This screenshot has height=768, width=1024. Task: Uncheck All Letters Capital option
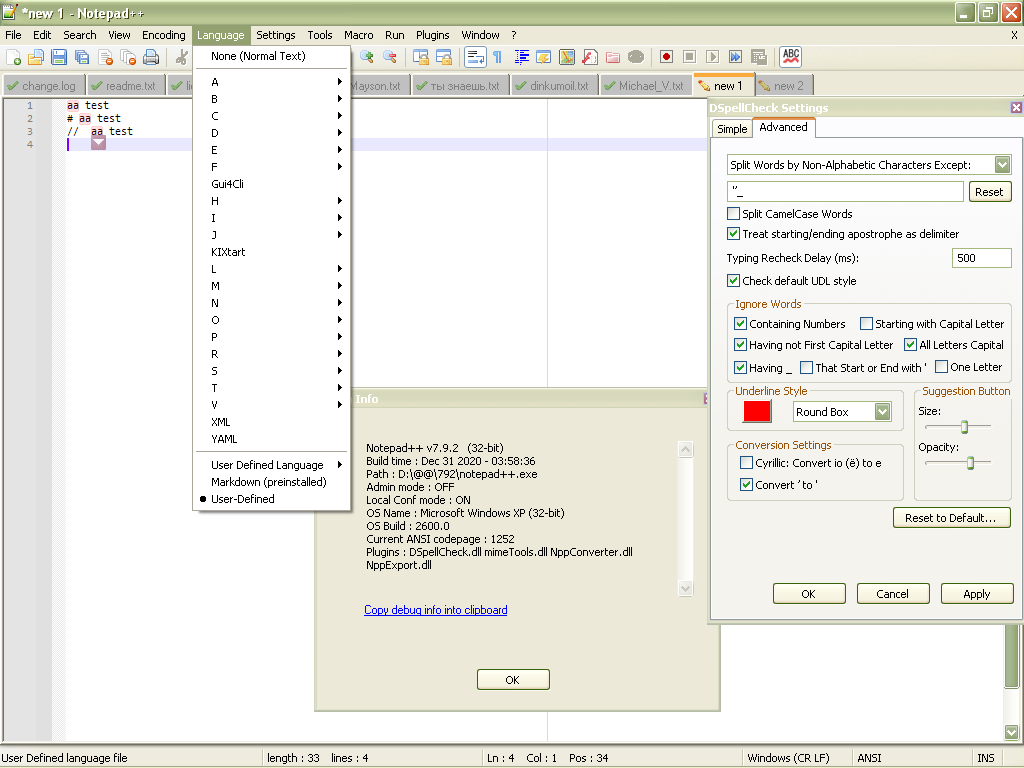[910, 345]
